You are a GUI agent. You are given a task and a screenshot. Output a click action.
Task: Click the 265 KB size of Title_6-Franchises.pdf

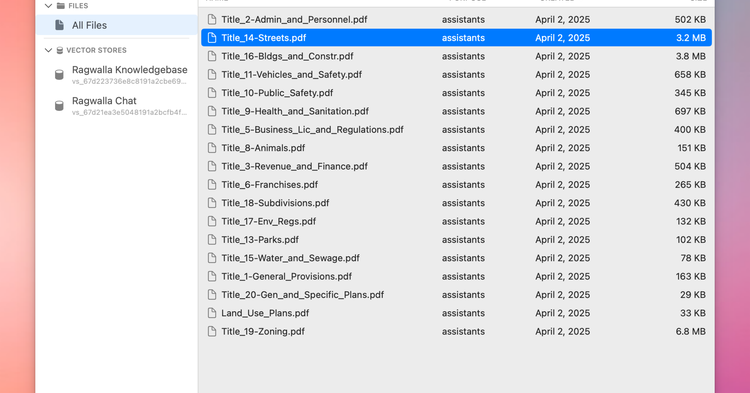click(x=690, y=185)
